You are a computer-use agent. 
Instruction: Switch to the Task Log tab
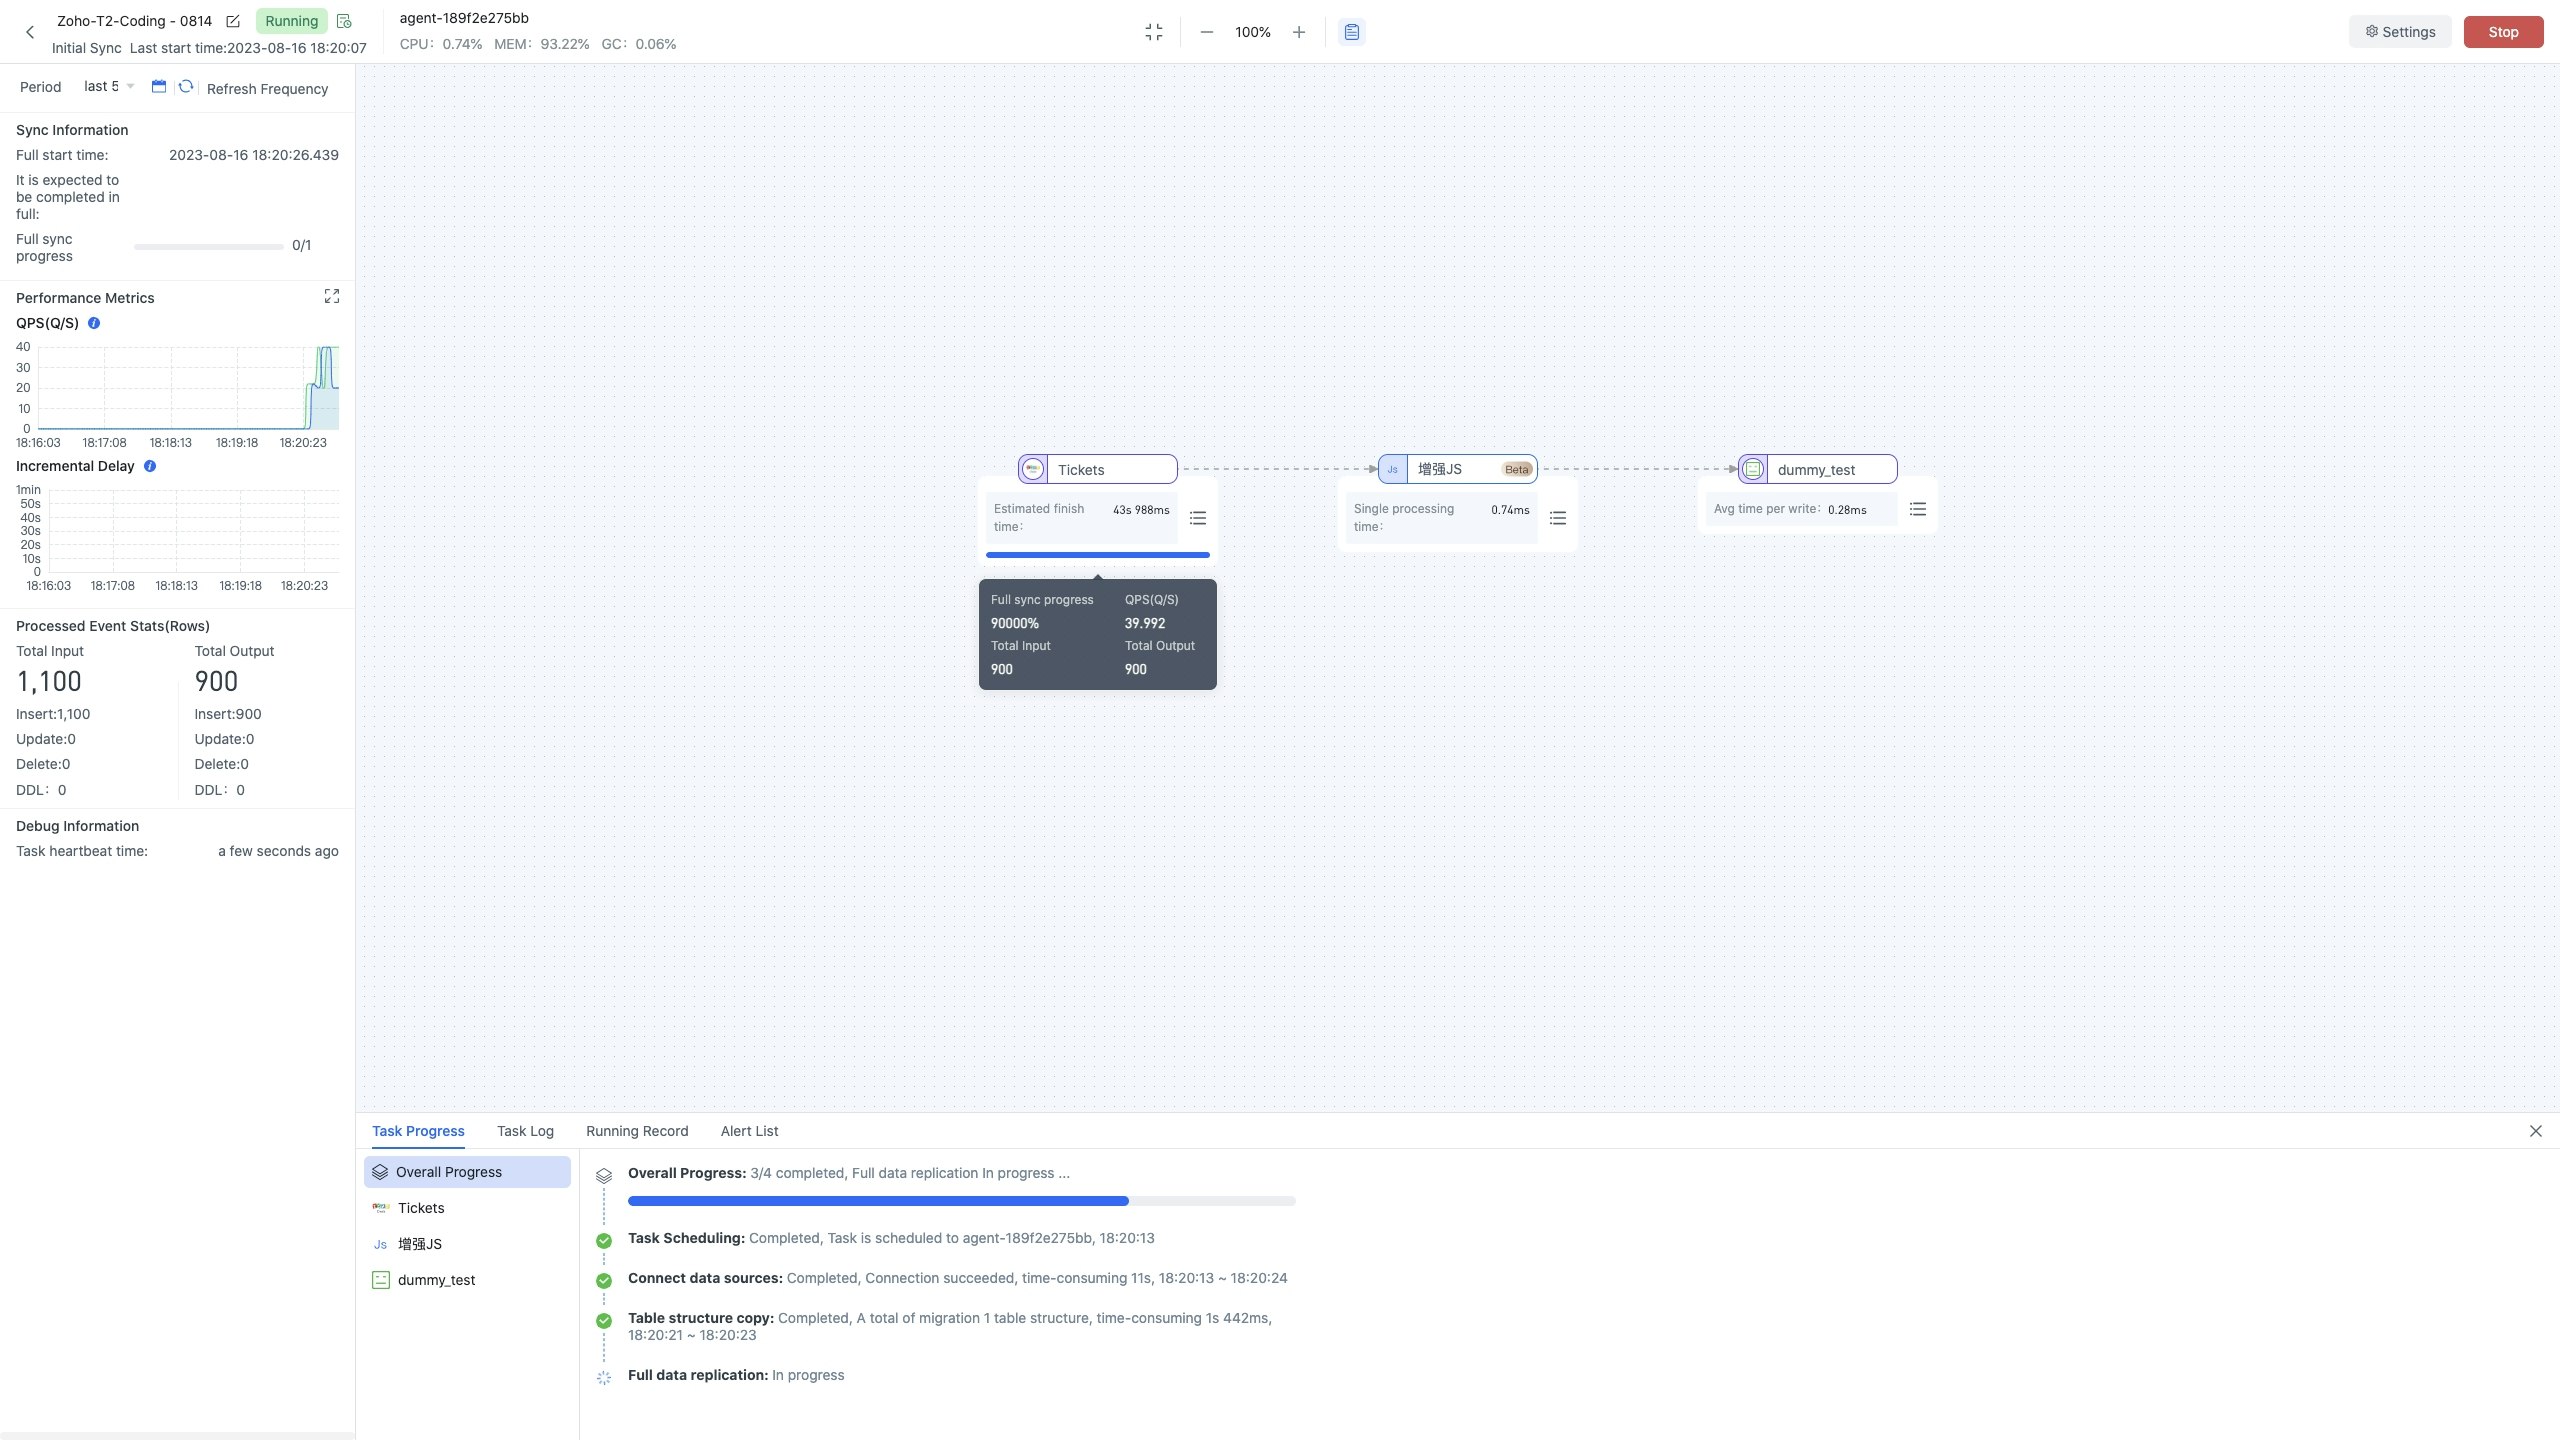tap(525, 1131)
